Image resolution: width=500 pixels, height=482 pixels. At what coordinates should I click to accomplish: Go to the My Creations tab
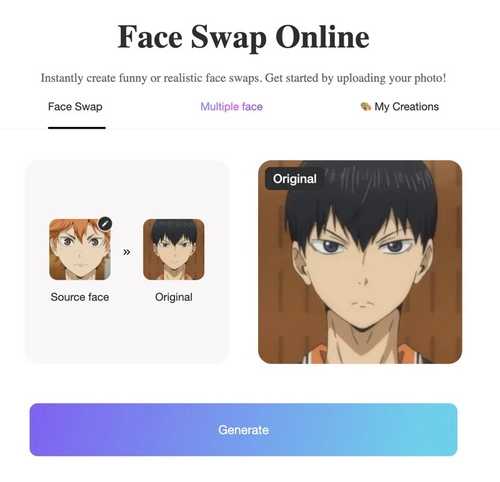click(x=400, y=107)
